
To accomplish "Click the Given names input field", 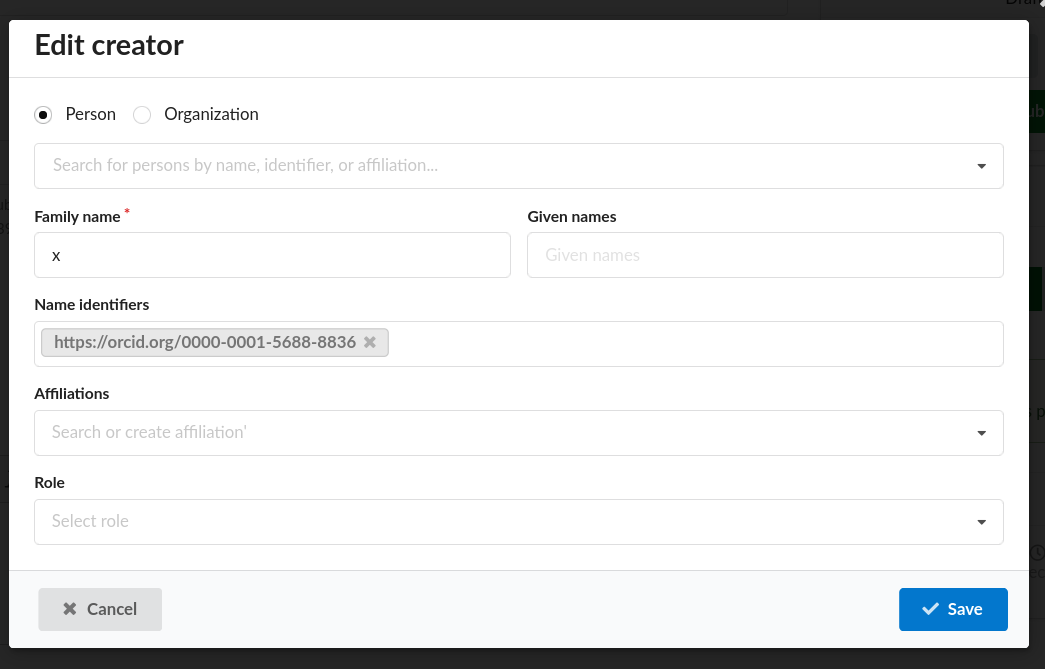I will coord(765,255).
